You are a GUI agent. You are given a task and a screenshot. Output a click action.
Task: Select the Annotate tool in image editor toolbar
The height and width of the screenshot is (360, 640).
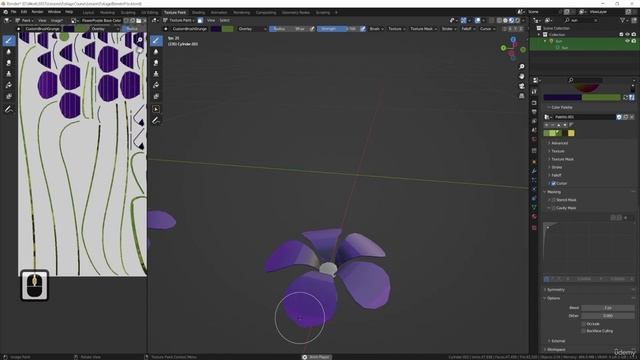[x=9, y=109]
